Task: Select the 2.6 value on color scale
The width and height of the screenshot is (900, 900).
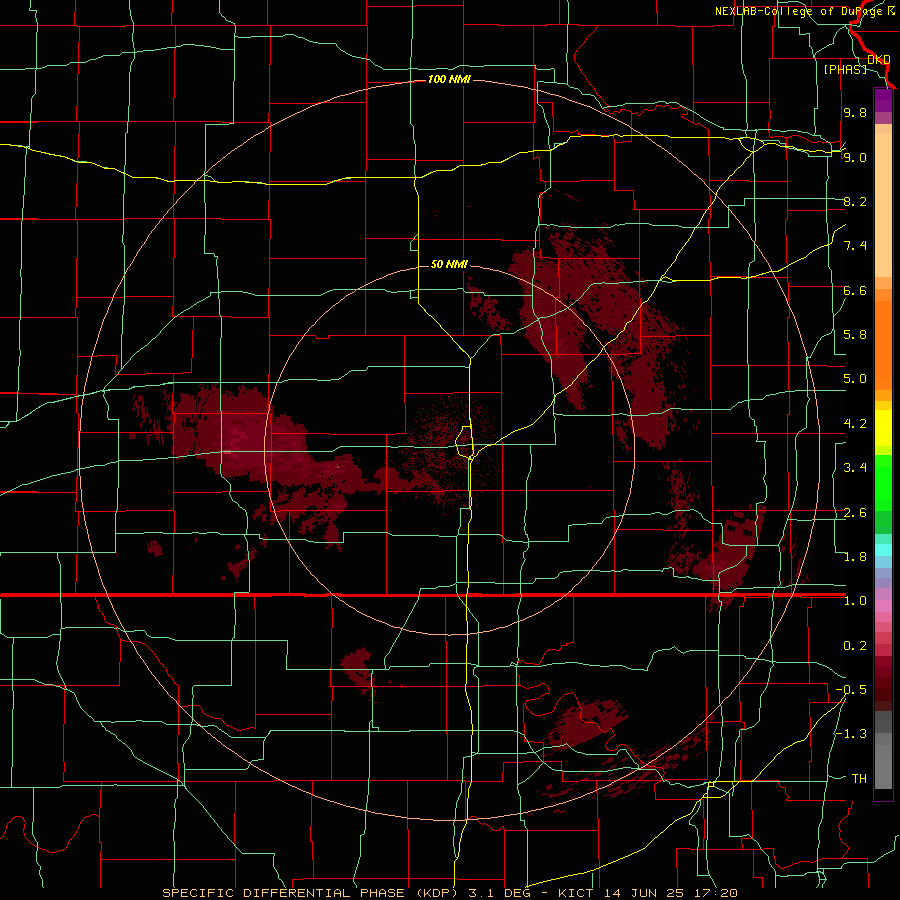Action: coord(855,513)
